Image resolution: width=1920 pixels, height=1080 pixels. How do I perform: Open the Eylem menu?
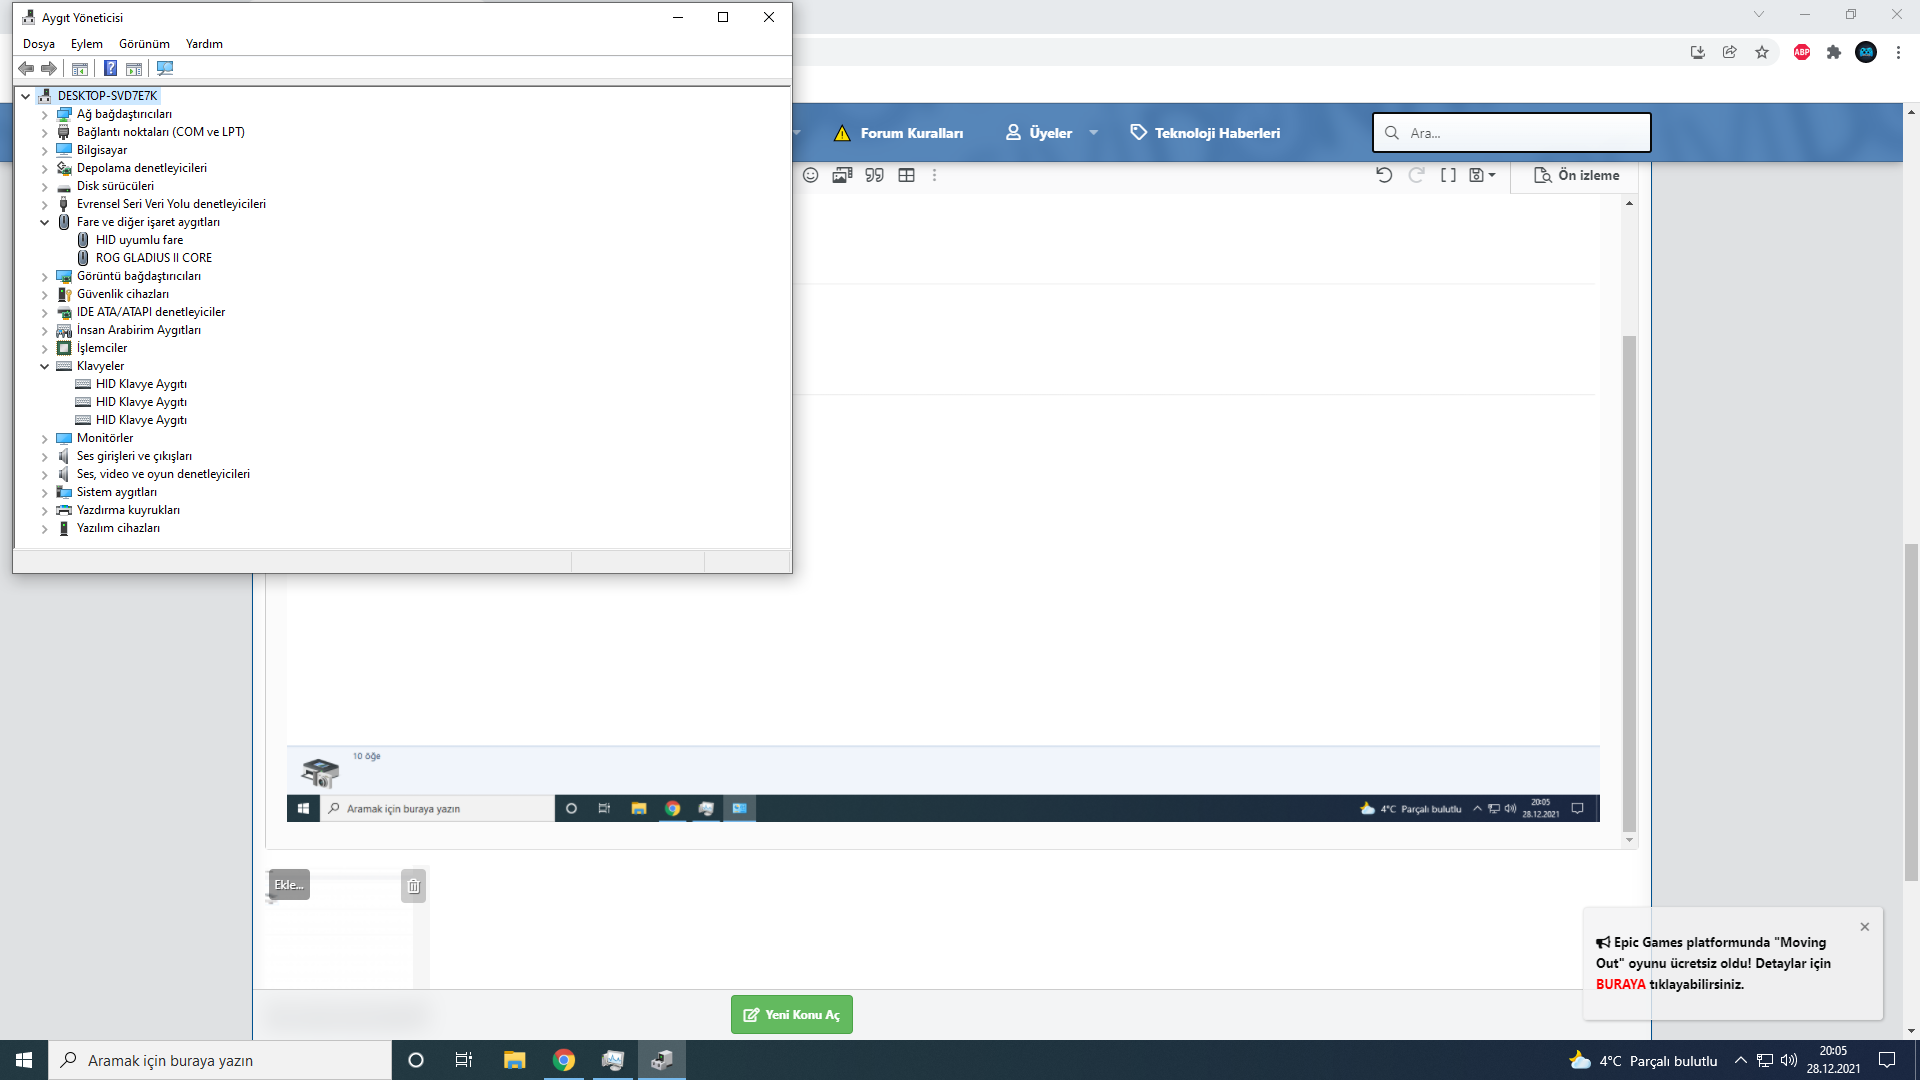click(86, 44)
